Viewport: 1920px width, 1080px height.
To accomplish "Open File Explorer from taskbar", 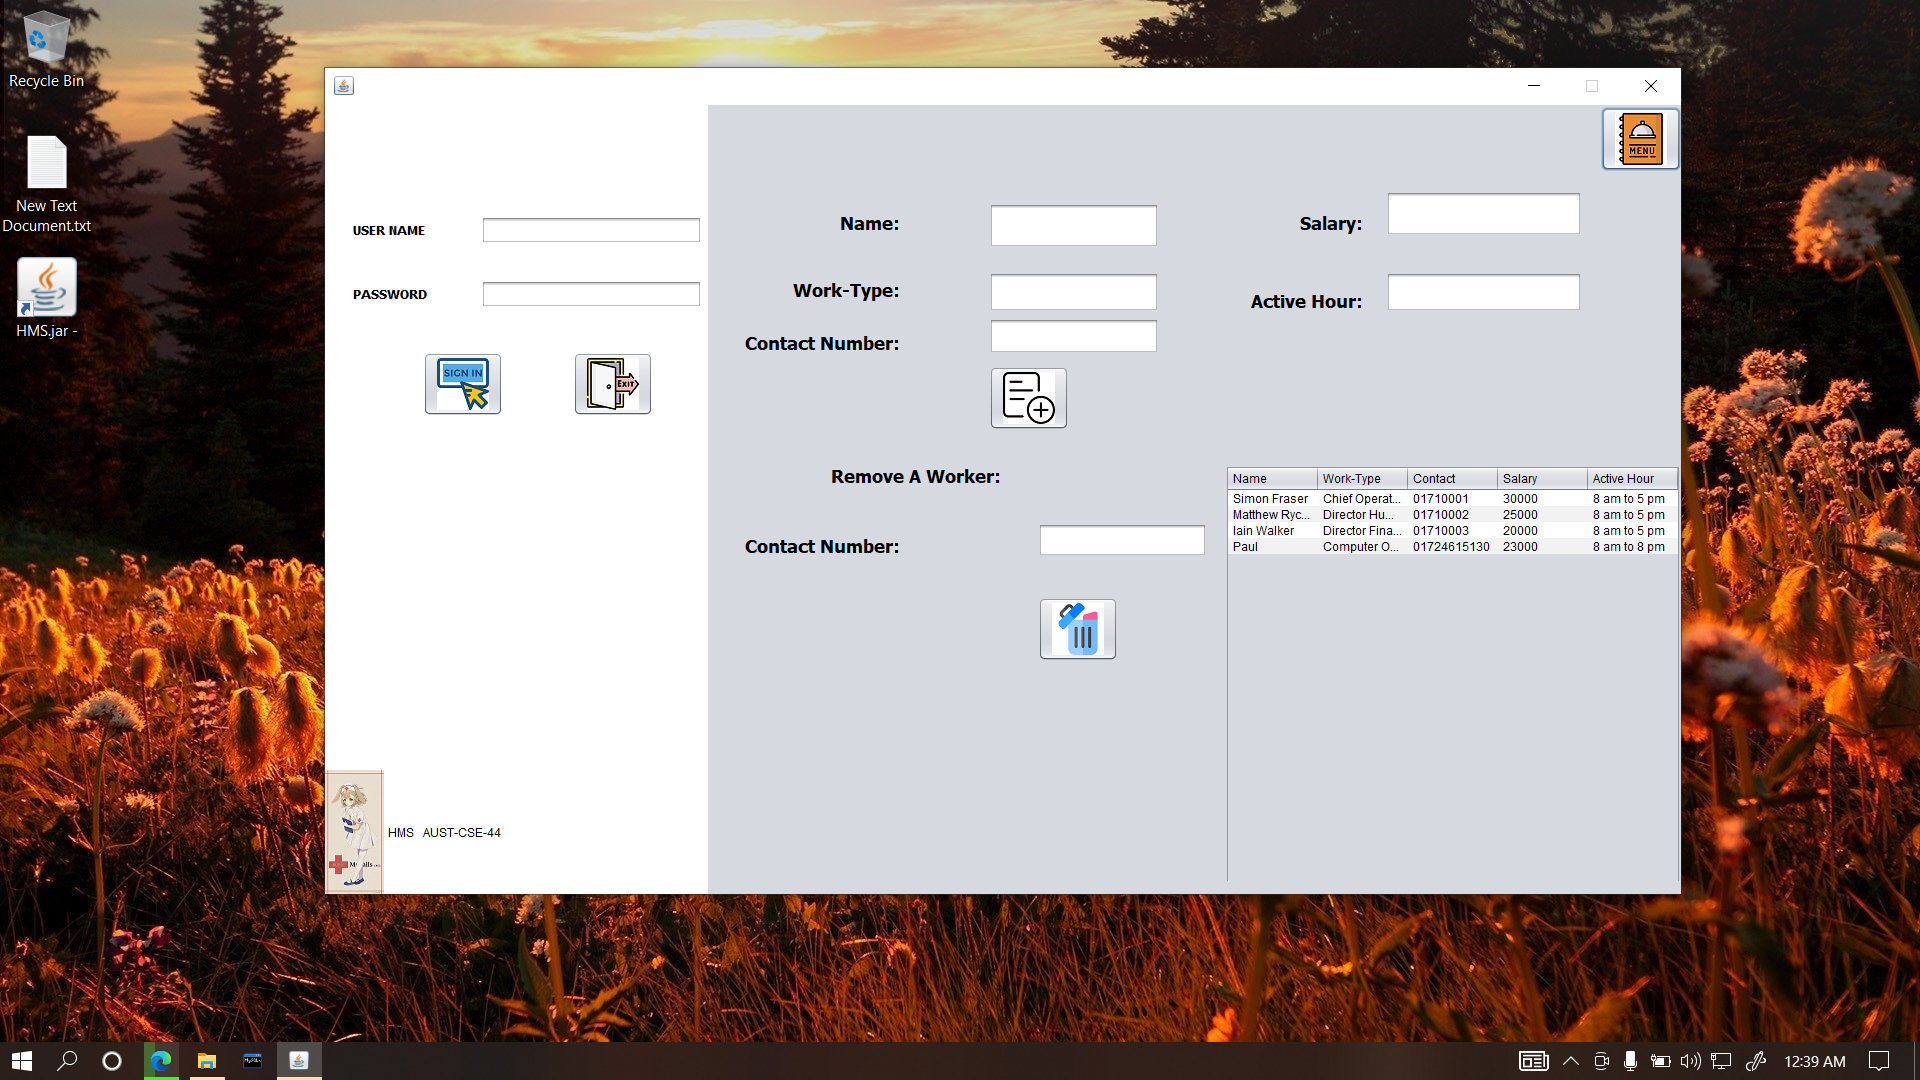I will pos(206,1061).
